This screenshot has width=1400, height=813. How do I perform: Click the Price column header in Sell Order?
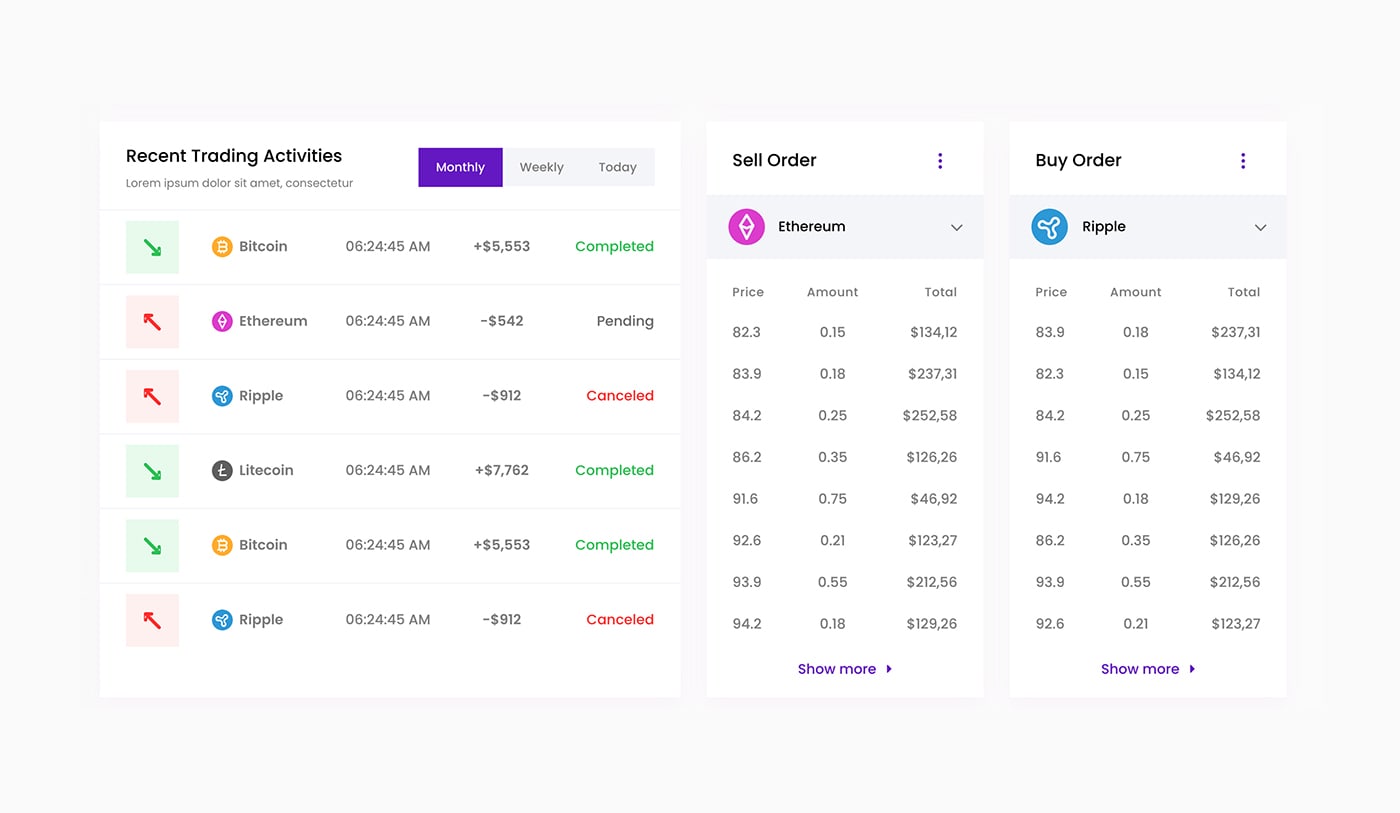tap(747, 292)
